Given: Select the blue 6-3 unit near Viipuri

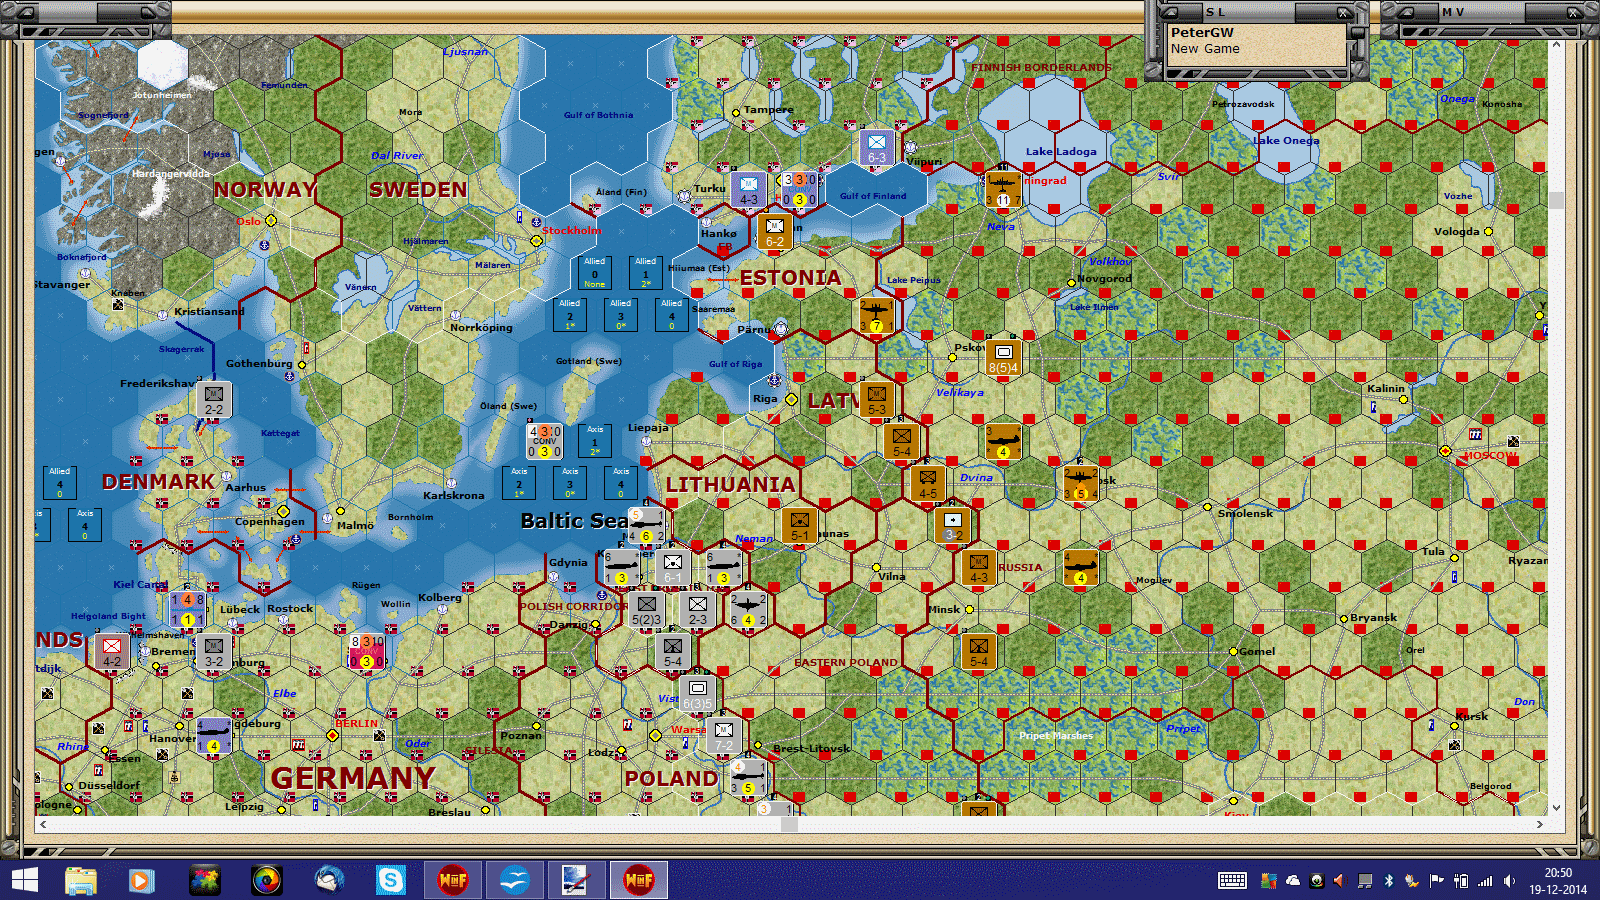Looking at the screenshot, I should coord(877,147).
